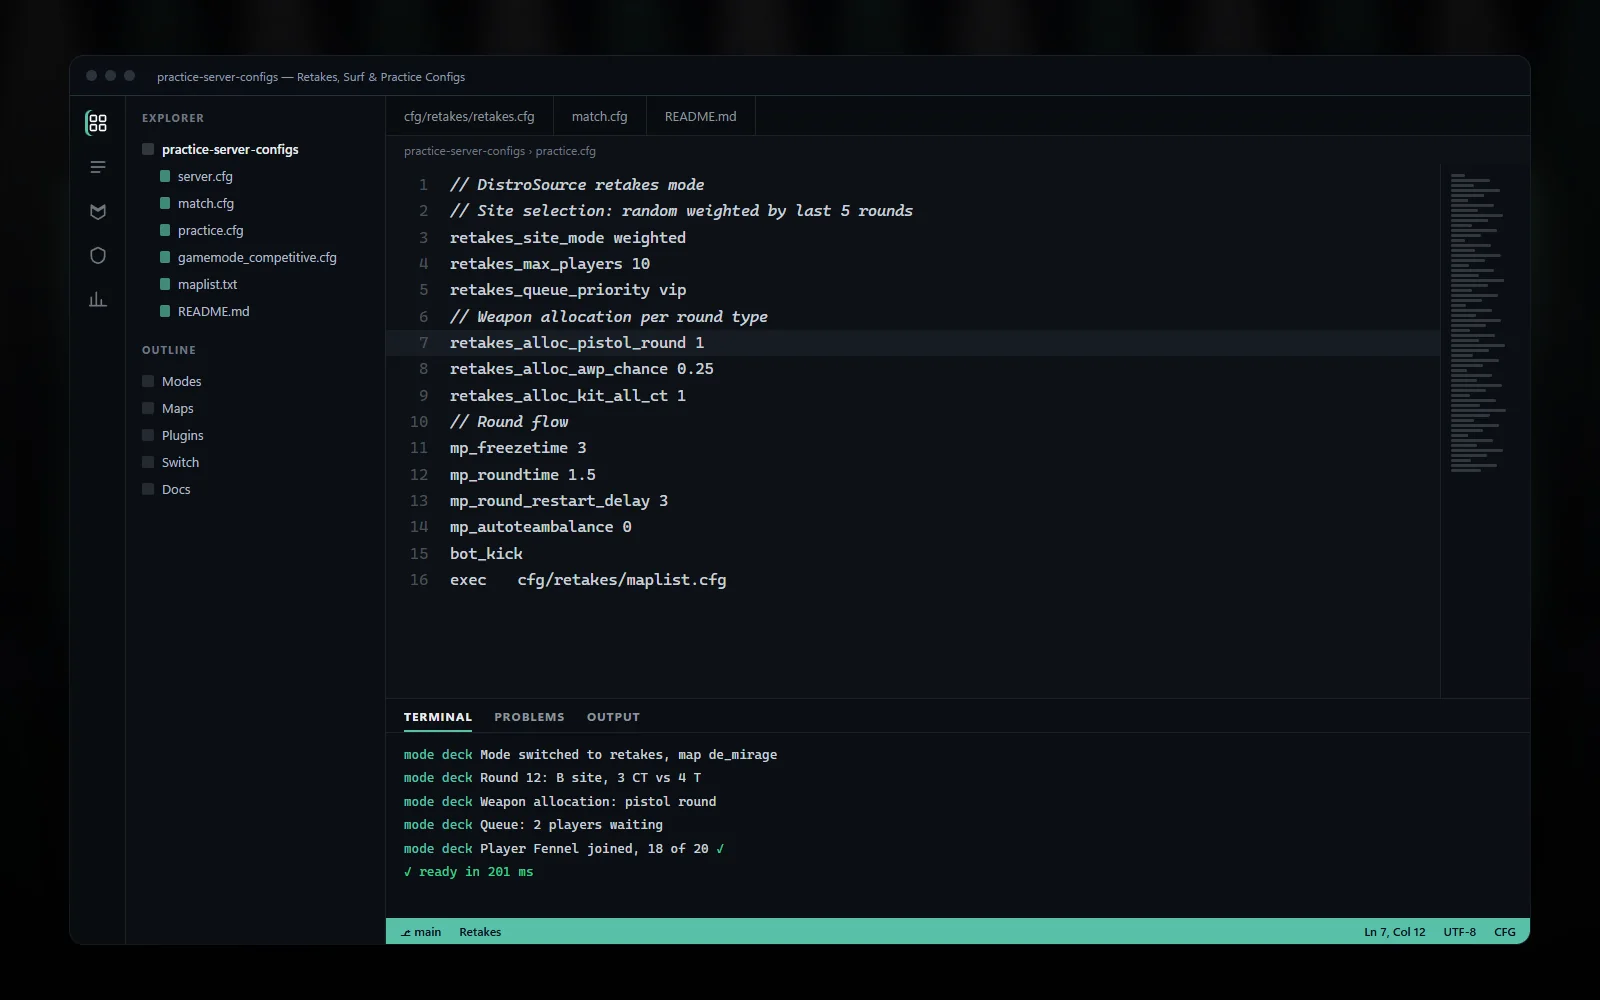The image size is (1600, 1000).
Task: Open the pennant badge icon in activity bar
Action: click(97, 211)
